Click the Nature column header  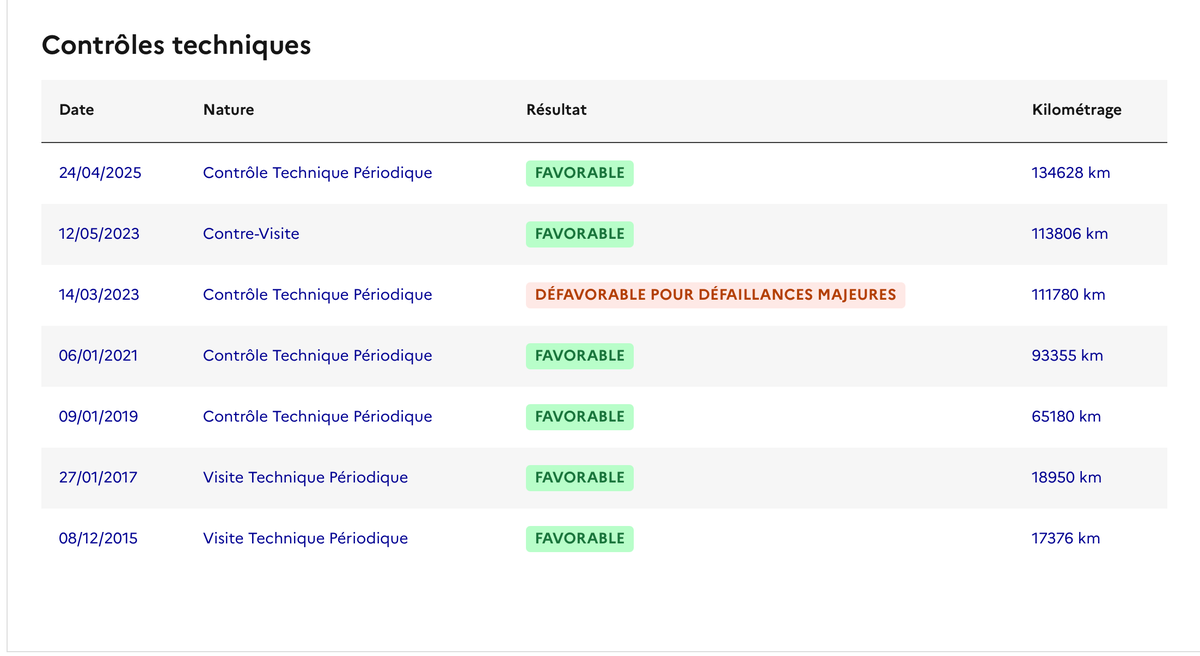[228, 110]
